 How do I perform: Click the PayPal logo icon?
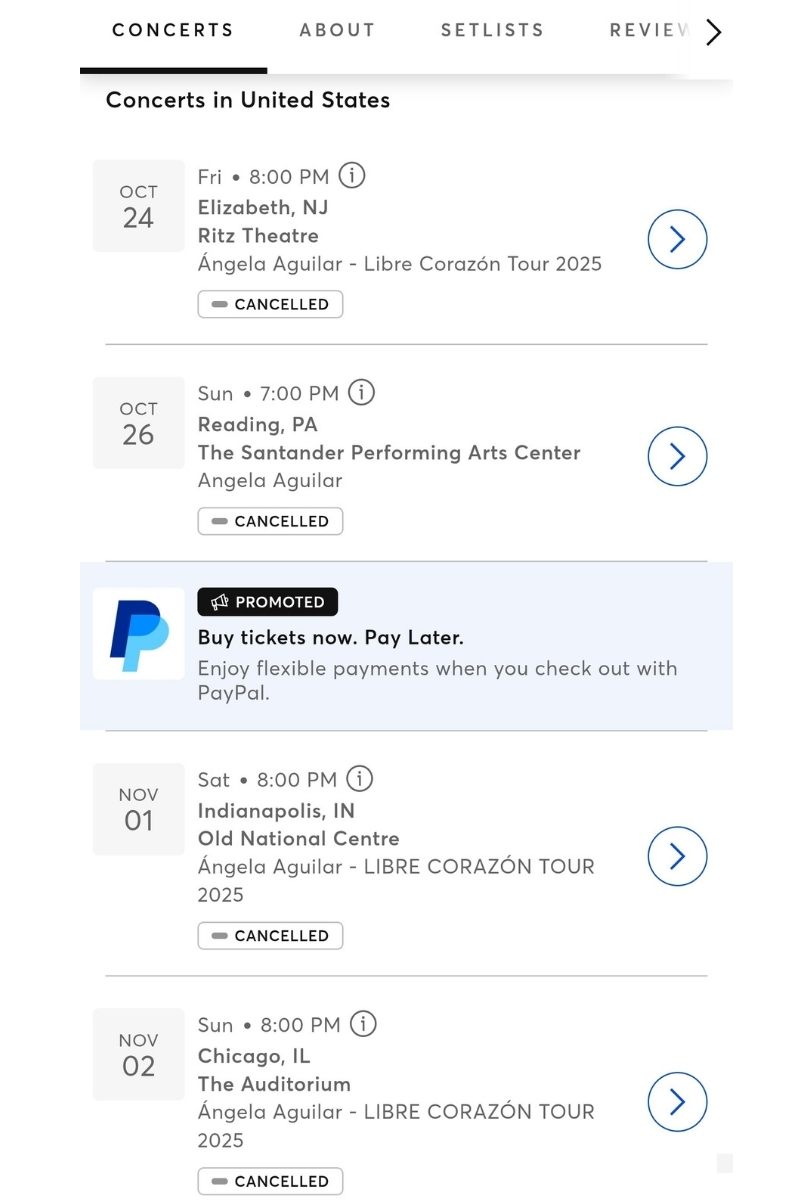pyautogui.click(x=139, y=634)
